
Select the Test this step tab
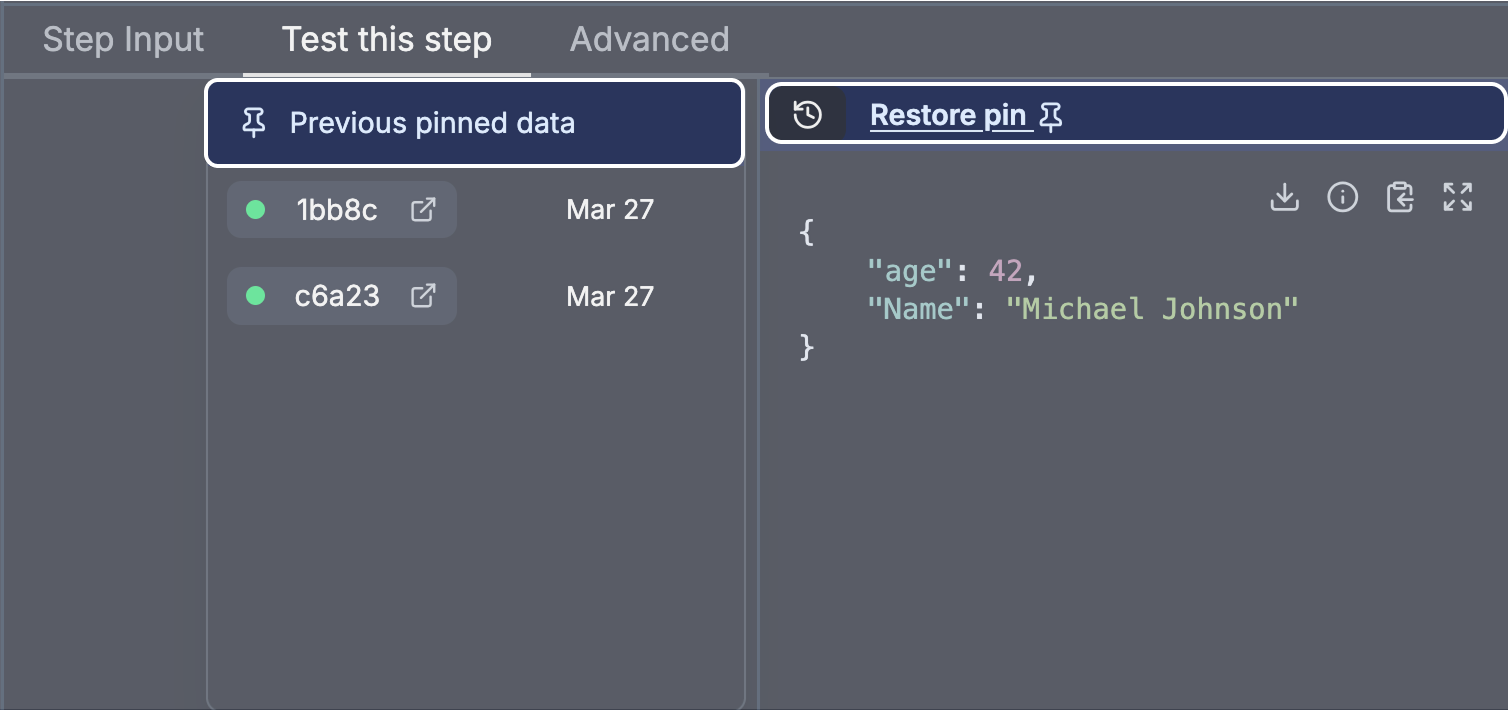tap(386, 39)
